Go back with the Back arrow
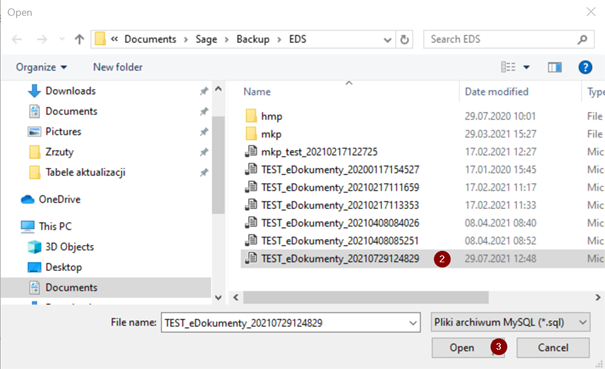This screenshot has height=369, width=605. [x=17, y=39]
